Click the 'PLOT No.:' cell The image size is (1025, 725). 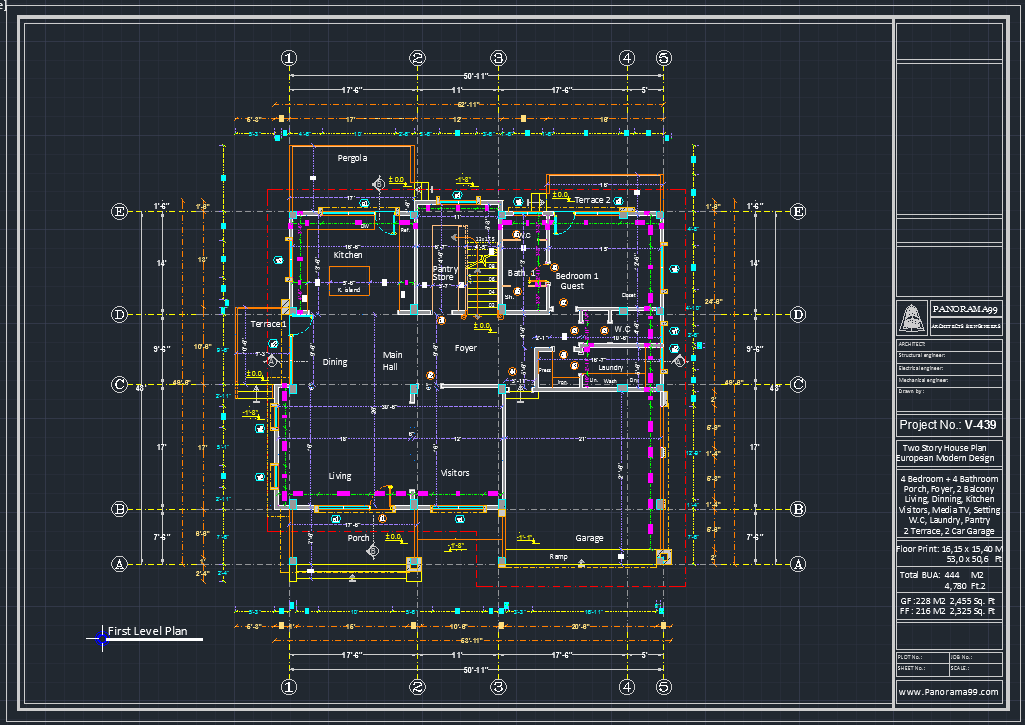(x=922, y=657)
